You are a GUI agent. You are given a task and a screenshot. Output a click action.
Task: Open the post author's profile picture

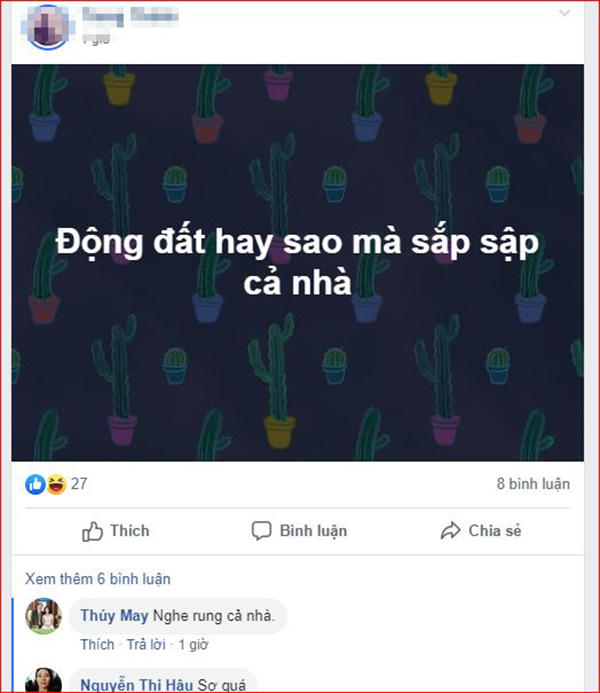point(46,27)
